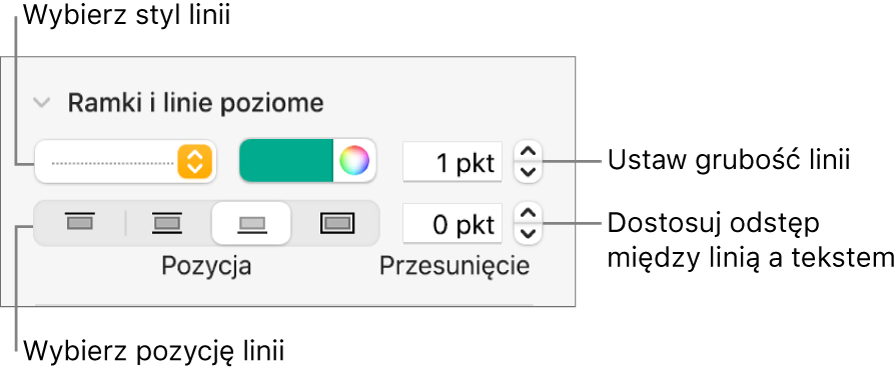The width and height of the screenshot is (896, 372).
Task: Increase offset value with up arrow
Action: pos(529,214)
